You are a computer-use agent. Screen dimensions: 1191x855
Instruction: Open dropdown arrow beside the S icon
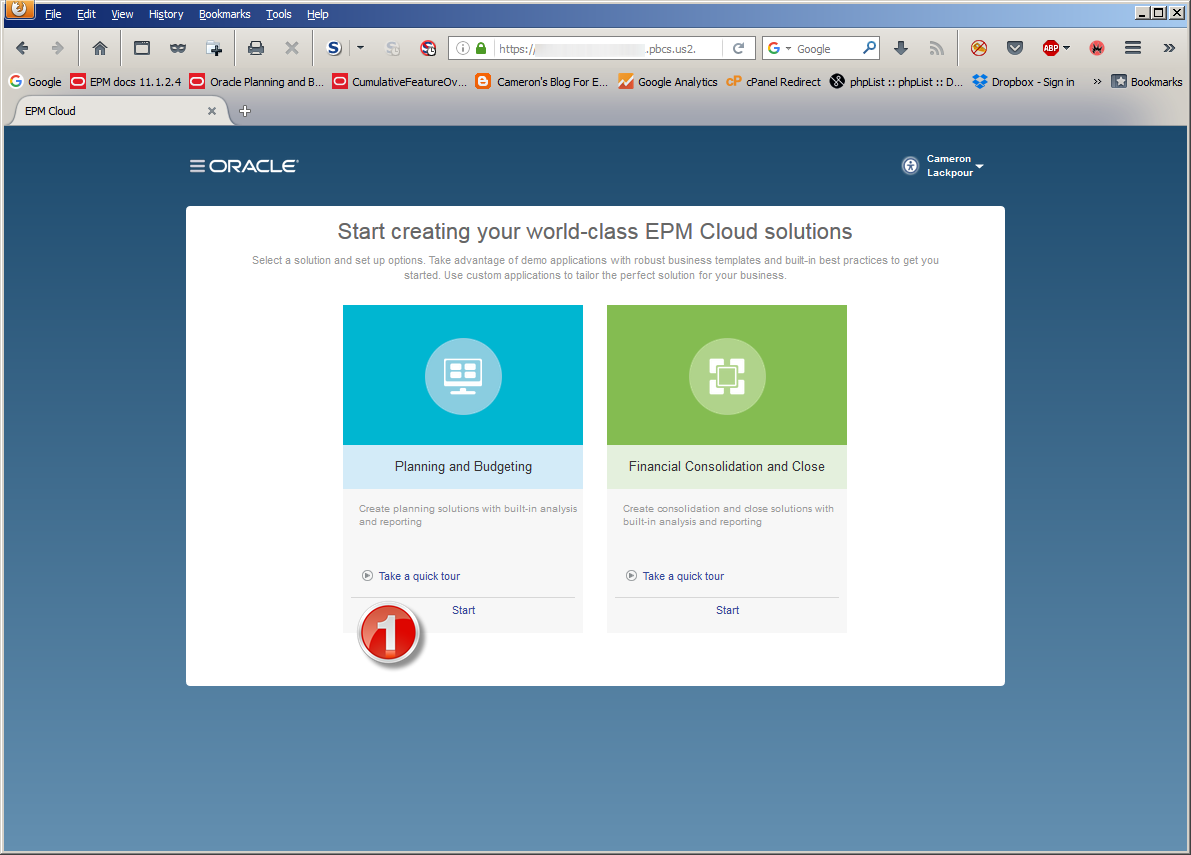tap(361, 48)
